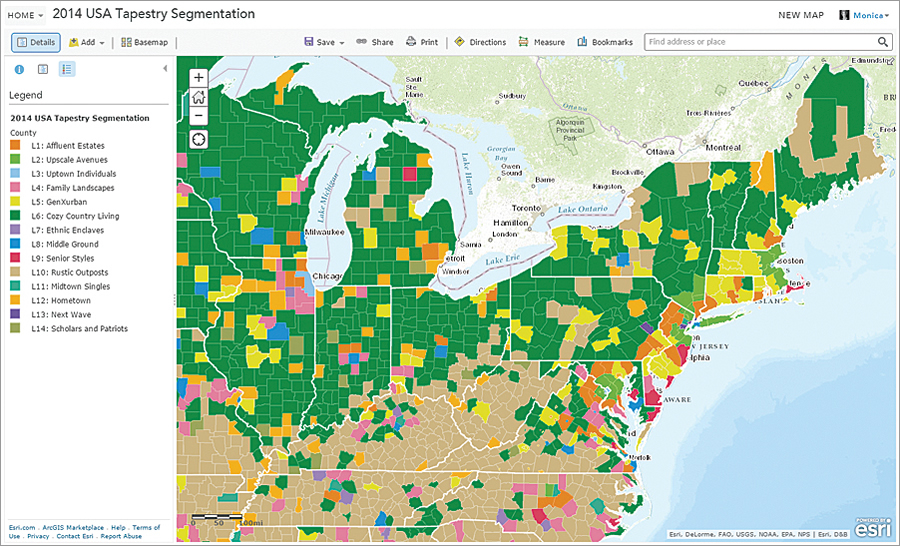Screen dimensions: 900x546
Task: Select the L2: Upscale Avenues legend text
Action: tap(69, 160)
